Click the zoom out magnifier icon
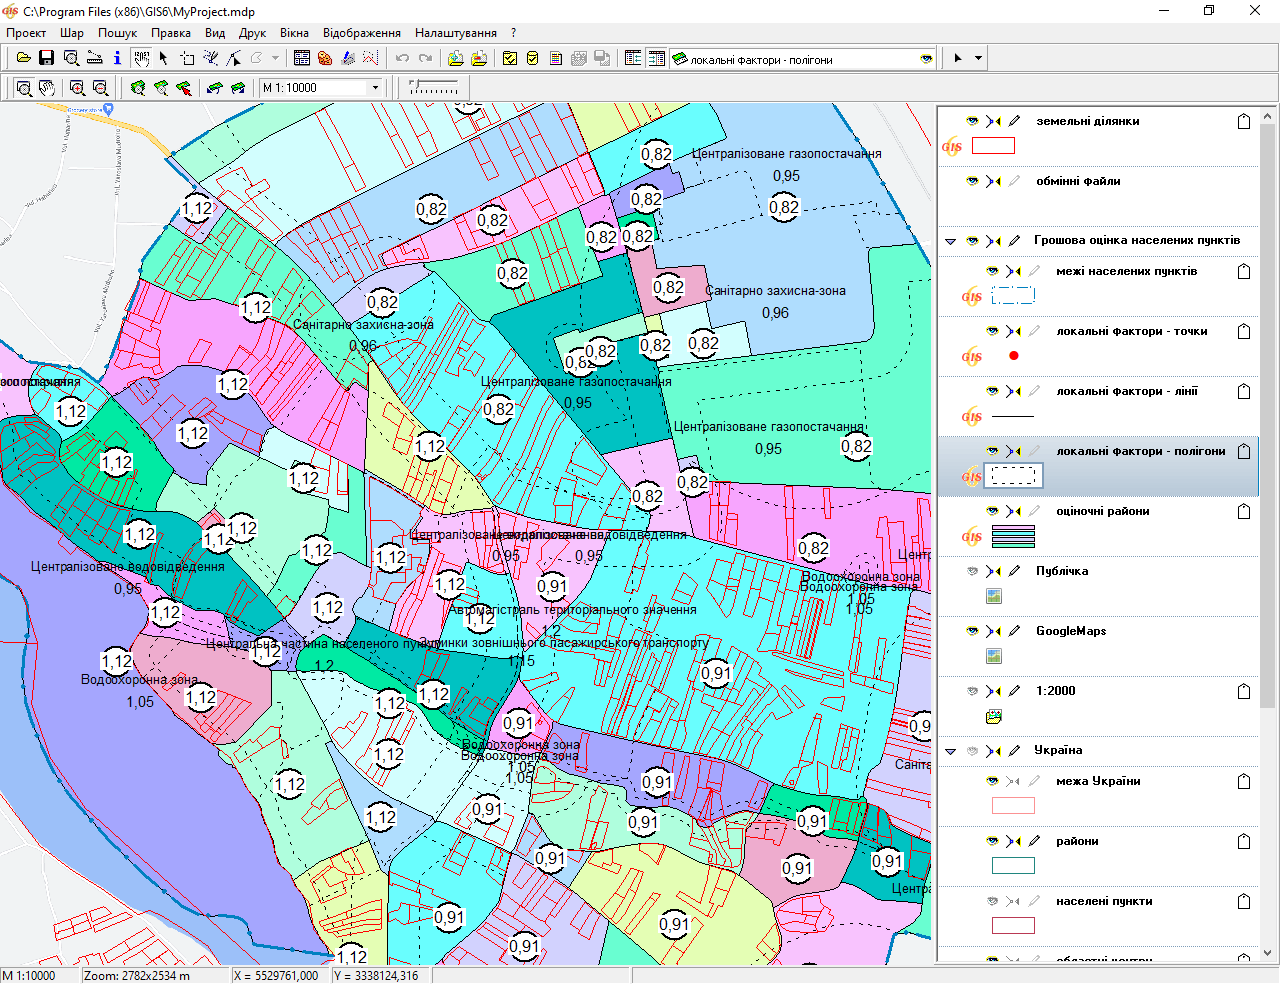The image size is (1280, 984). pos(100,88)
